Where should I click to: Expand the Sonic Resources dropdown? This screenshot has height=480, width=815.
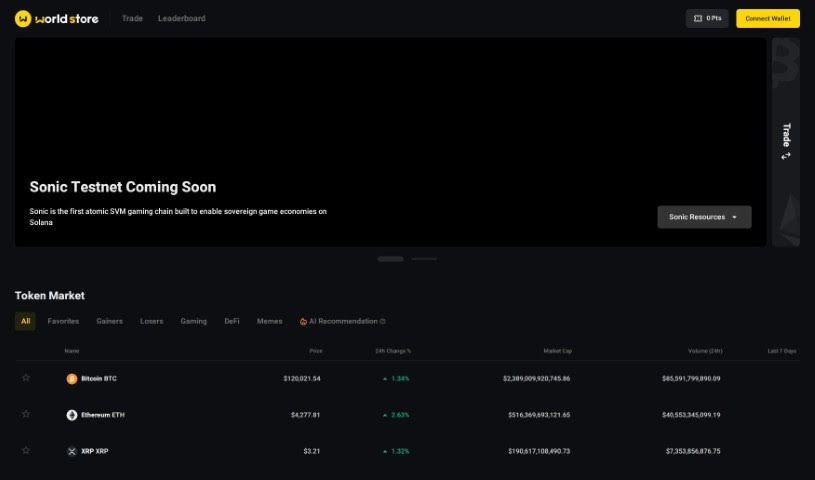click(704, 217)
